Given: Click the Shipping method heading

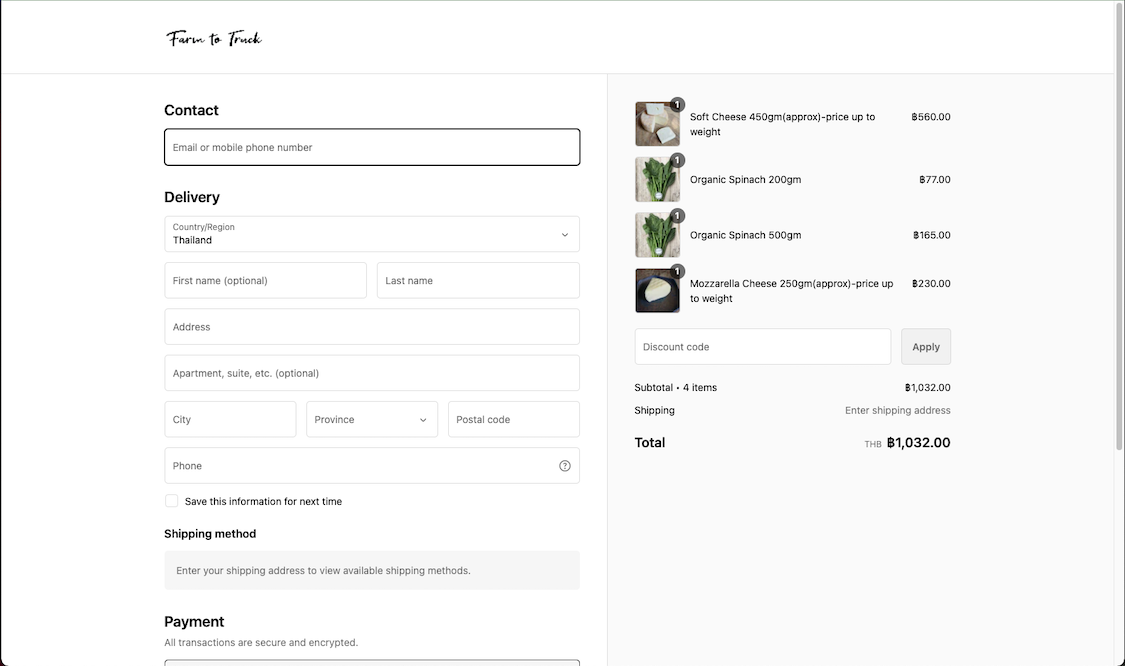Looking at the screenshot, I should point(210,534).
